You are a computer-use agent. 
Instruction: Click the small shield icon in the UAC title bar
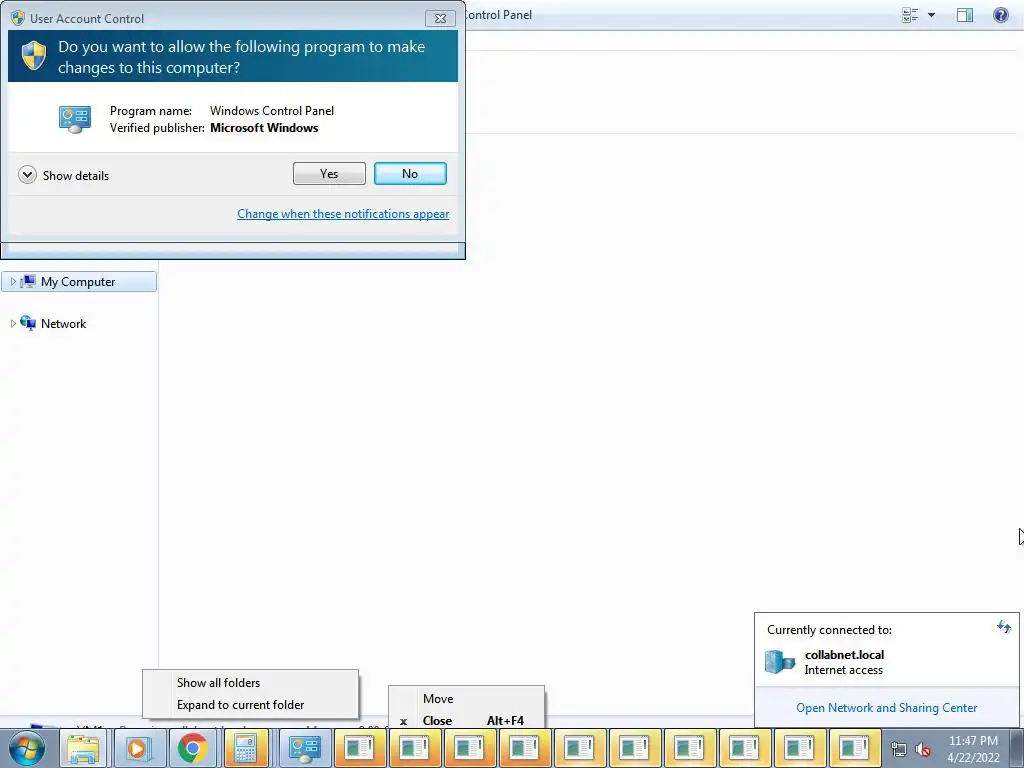[x=18, y=18]
